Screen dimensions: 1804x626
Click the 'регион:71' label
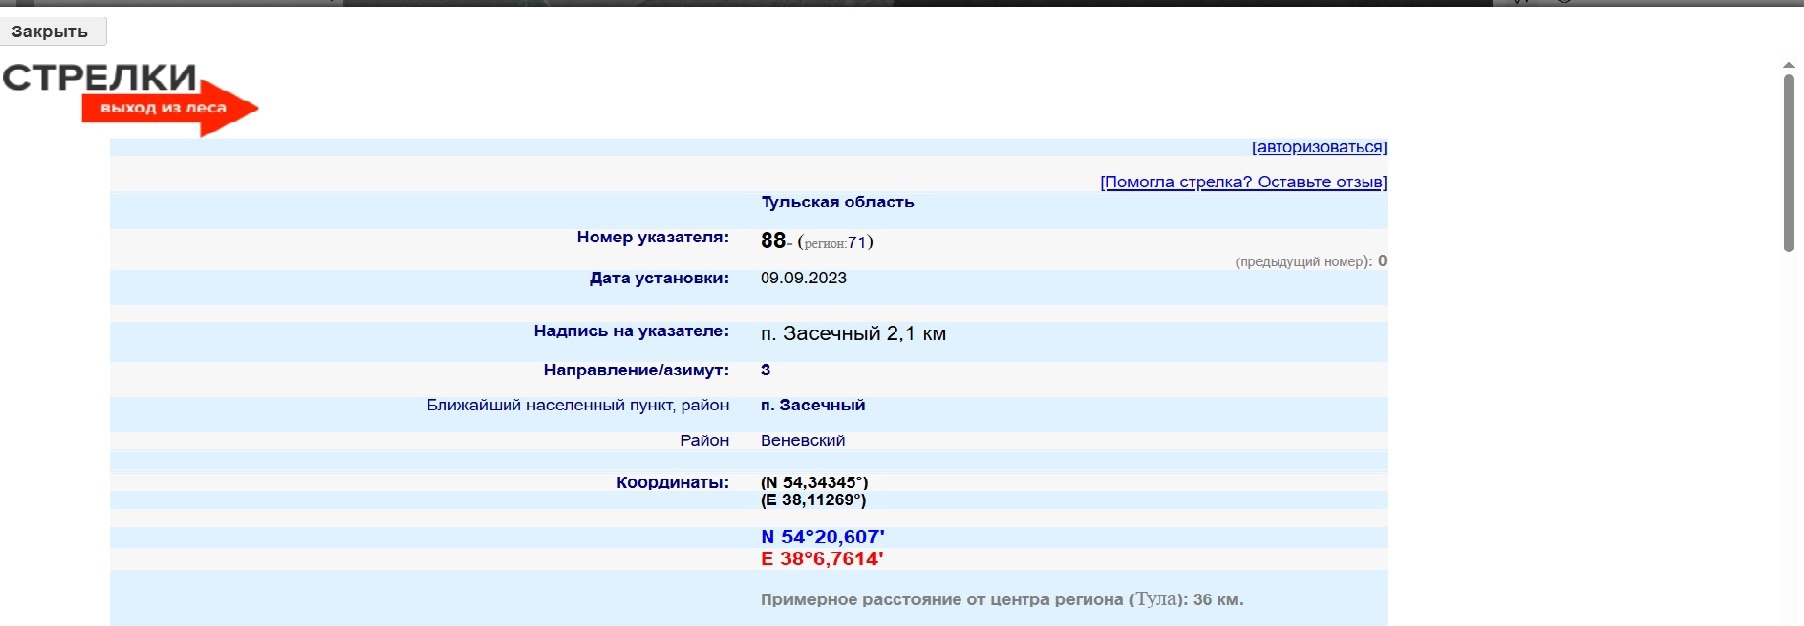835,243
